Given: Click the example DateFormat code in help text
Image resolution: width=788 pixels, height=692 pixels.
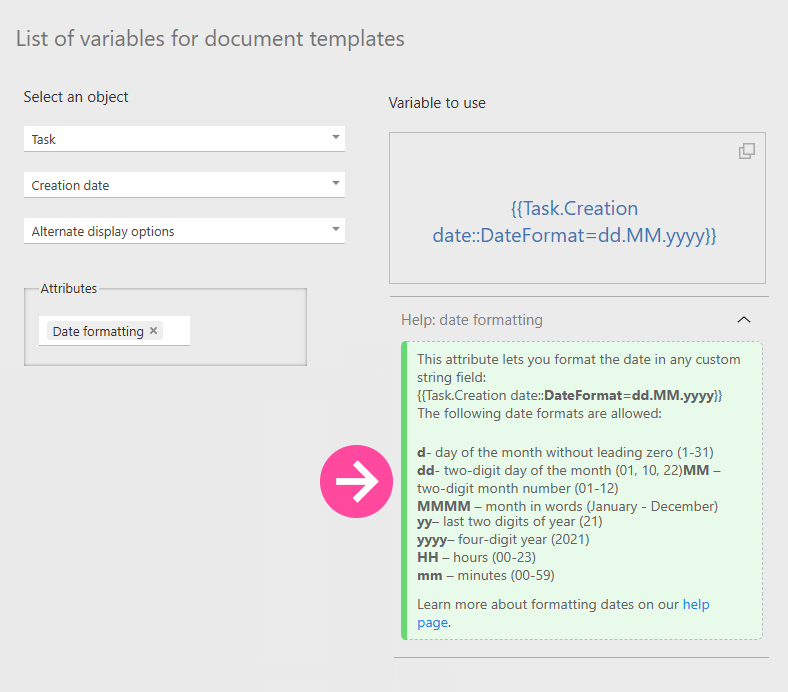Looking at the screenshot, I should pos(569,395).
